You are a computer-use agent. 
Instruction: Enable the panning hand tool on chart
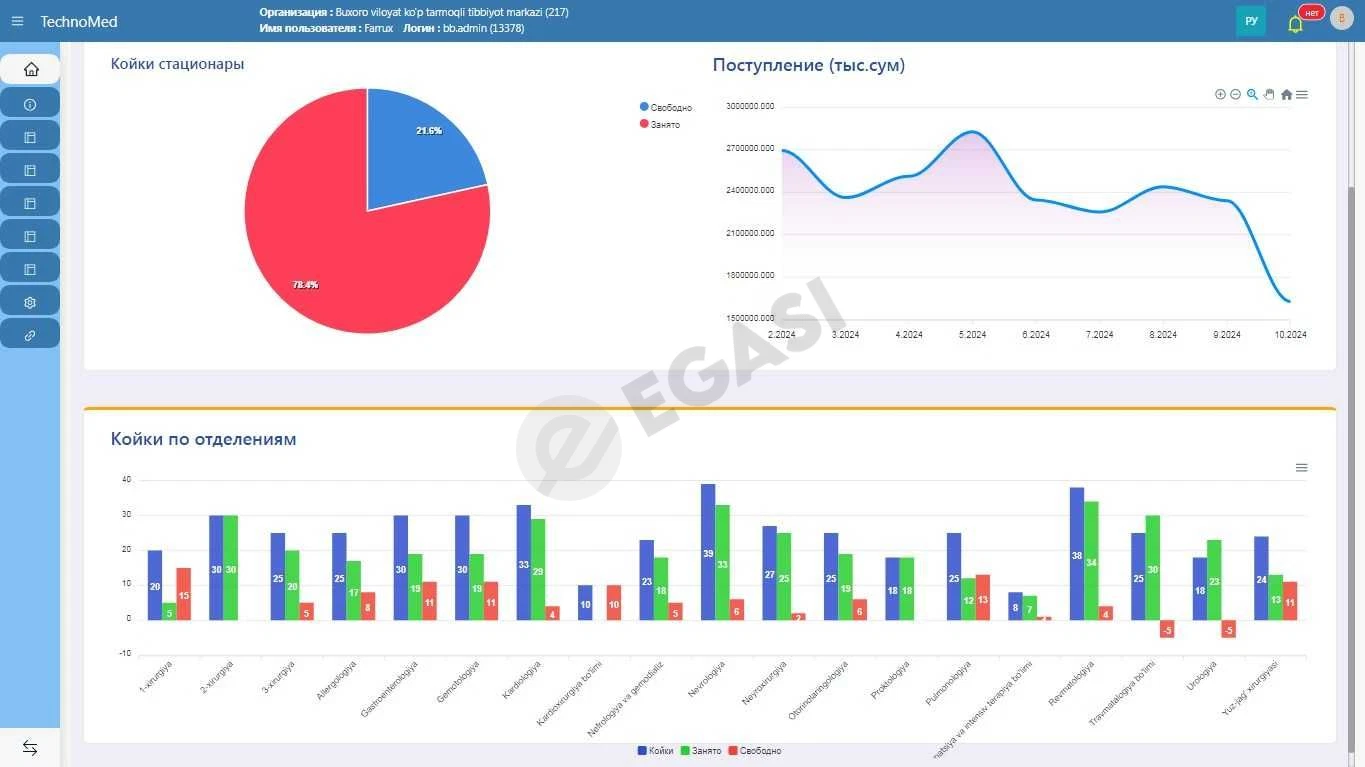click(1269, 94)
